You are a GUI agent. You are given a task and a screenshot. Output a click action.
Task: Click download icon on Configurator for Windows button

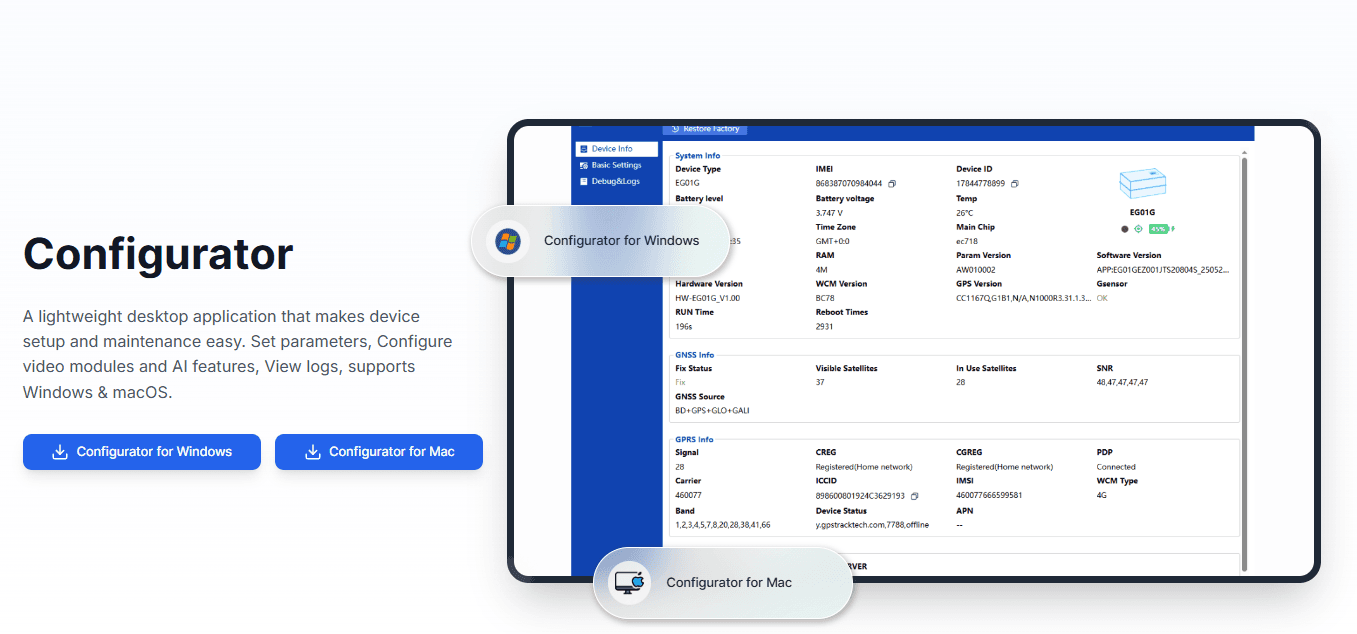point(60,452)
